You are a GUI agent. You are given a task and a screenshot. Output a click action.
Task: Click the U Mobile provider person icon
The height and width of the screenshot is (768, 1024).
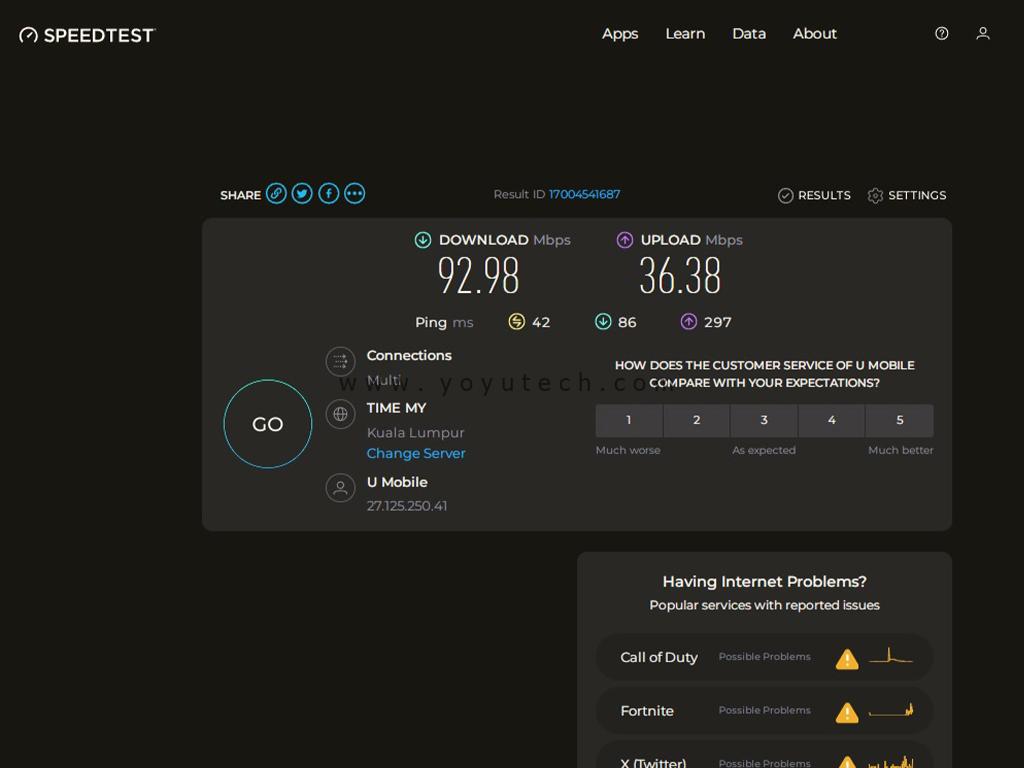click(340, 488)
